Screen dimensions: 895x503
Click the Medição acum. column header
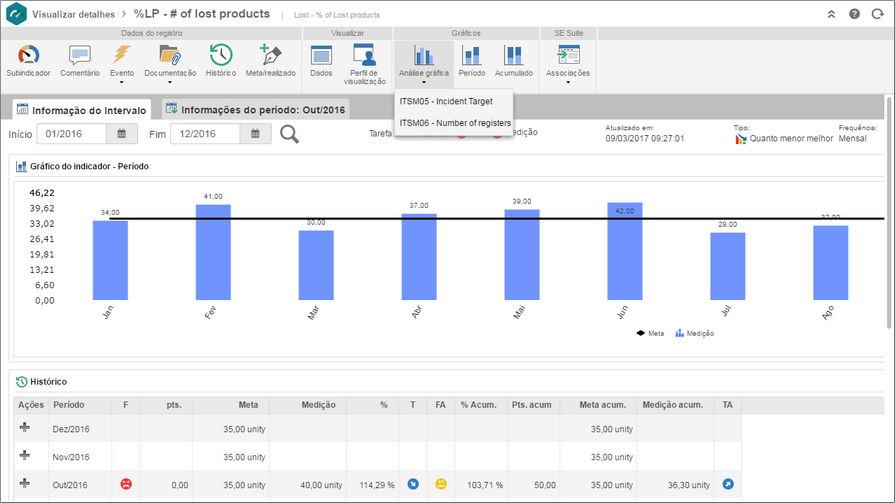pyautogui.click(x=673, y=405)
